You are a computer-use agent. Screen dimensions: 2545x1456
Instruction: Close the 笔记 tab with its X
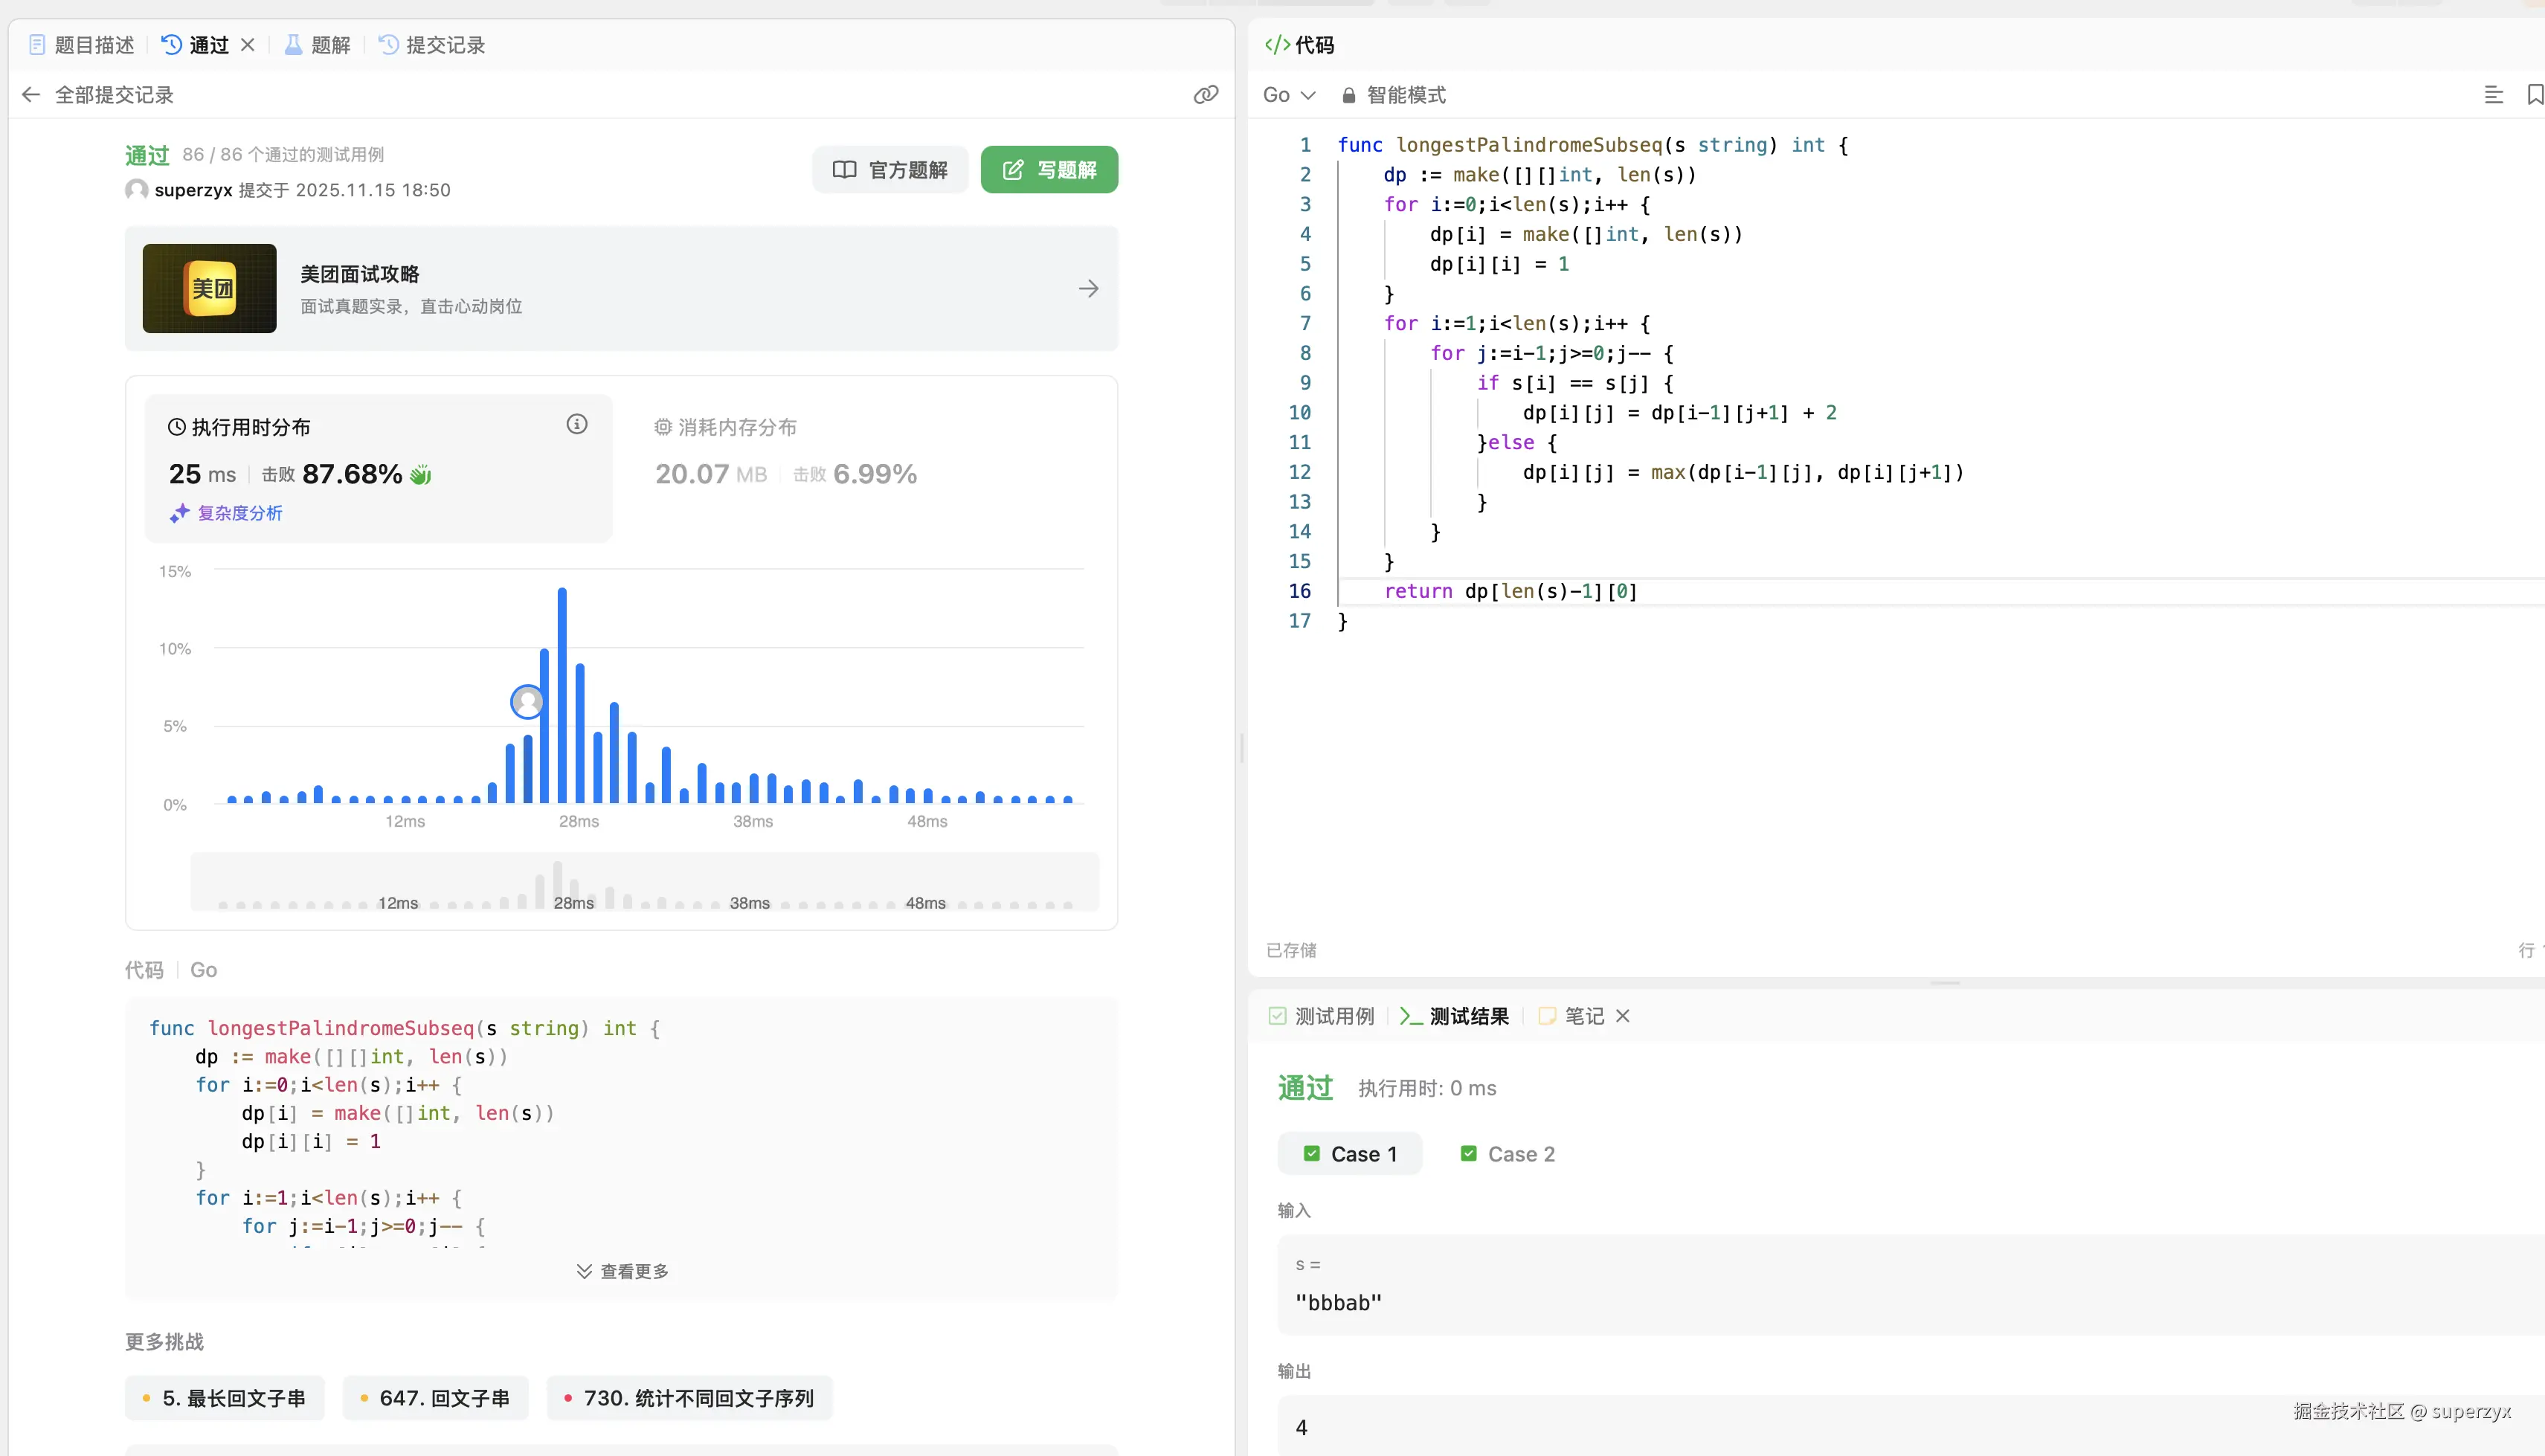pos(1623,1017)
